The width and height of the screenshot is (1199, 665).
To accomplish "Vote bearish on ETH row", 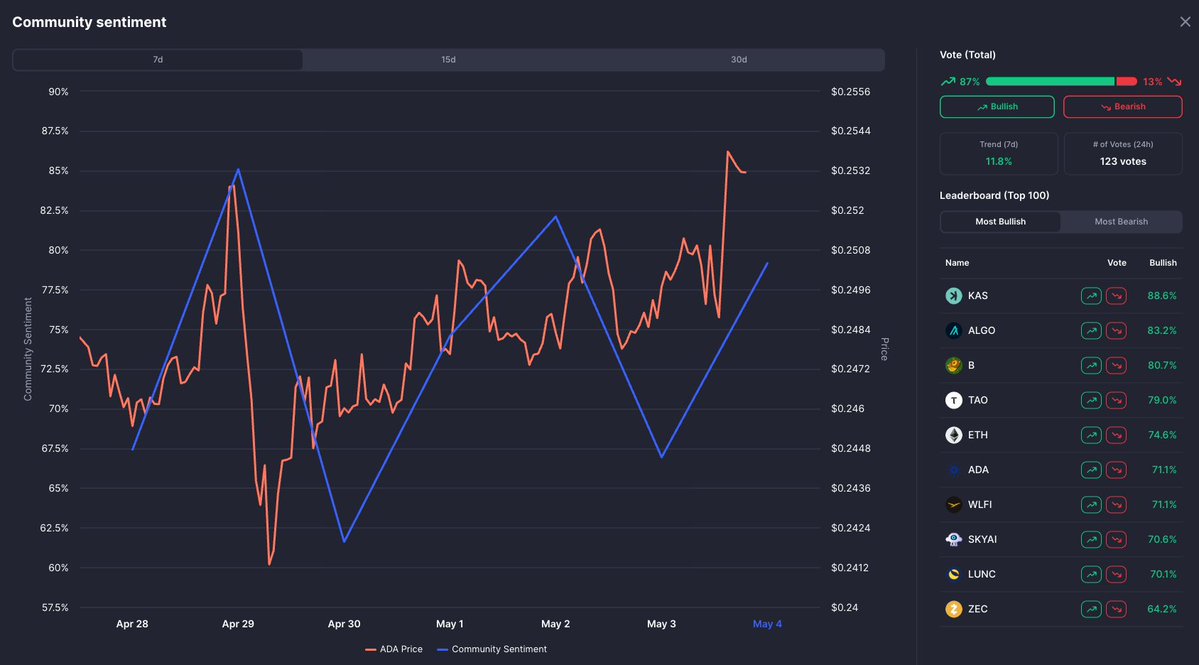I will click(1116, 435).
